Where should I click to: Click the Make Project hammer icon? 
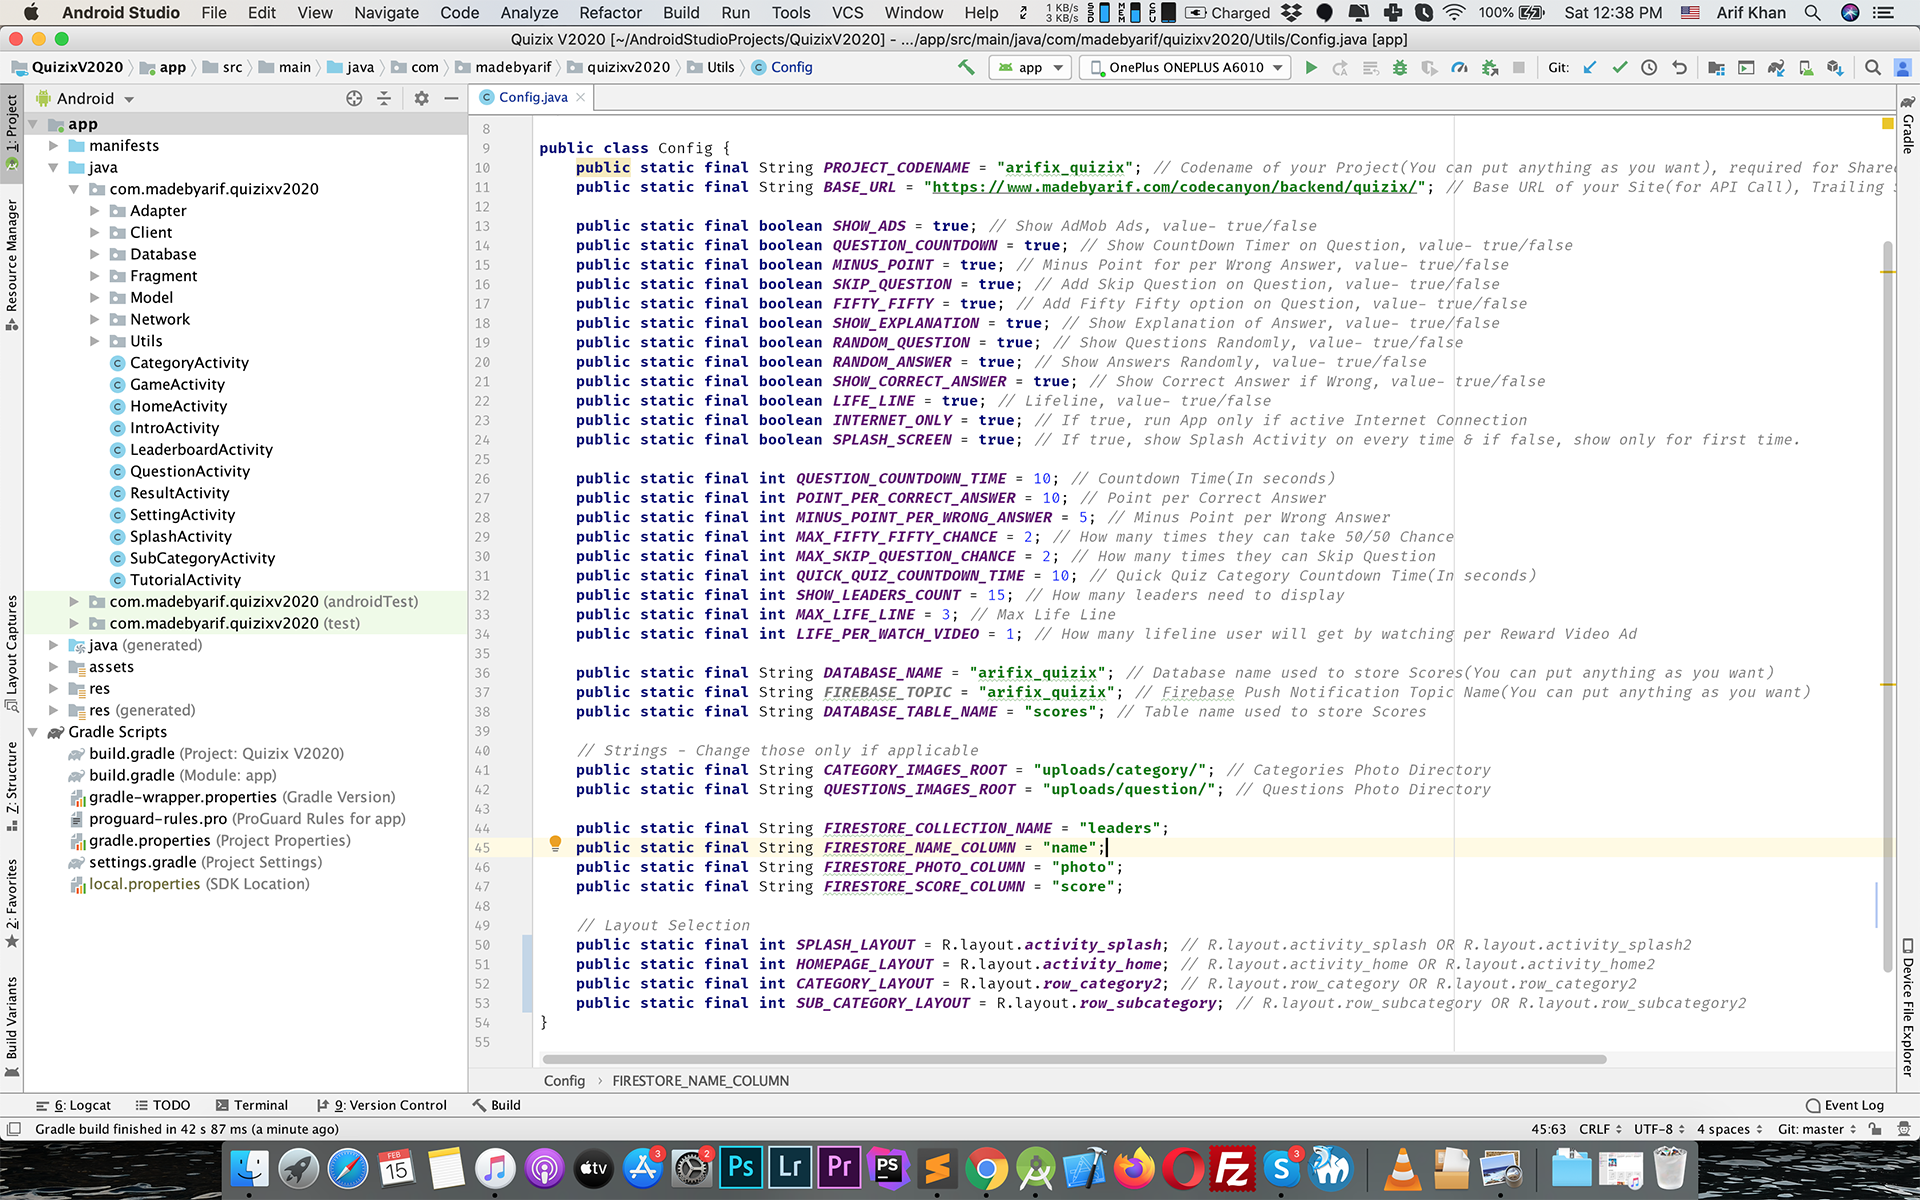966,67
